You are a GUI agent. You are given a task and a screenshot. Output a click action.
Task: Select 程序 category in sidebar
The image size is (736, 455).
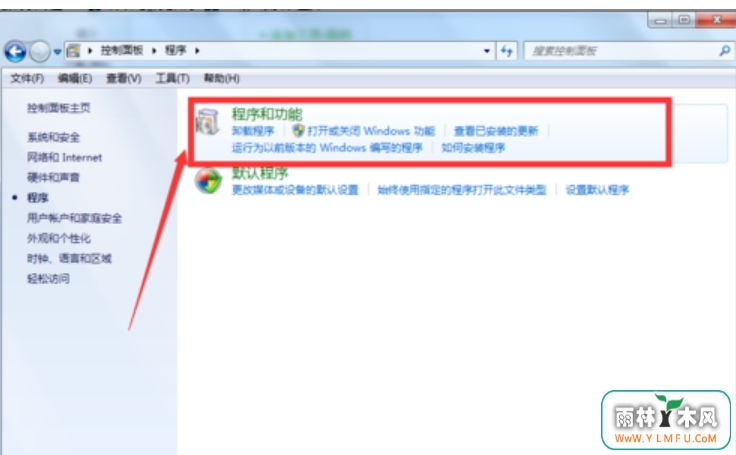pos(38,198)
